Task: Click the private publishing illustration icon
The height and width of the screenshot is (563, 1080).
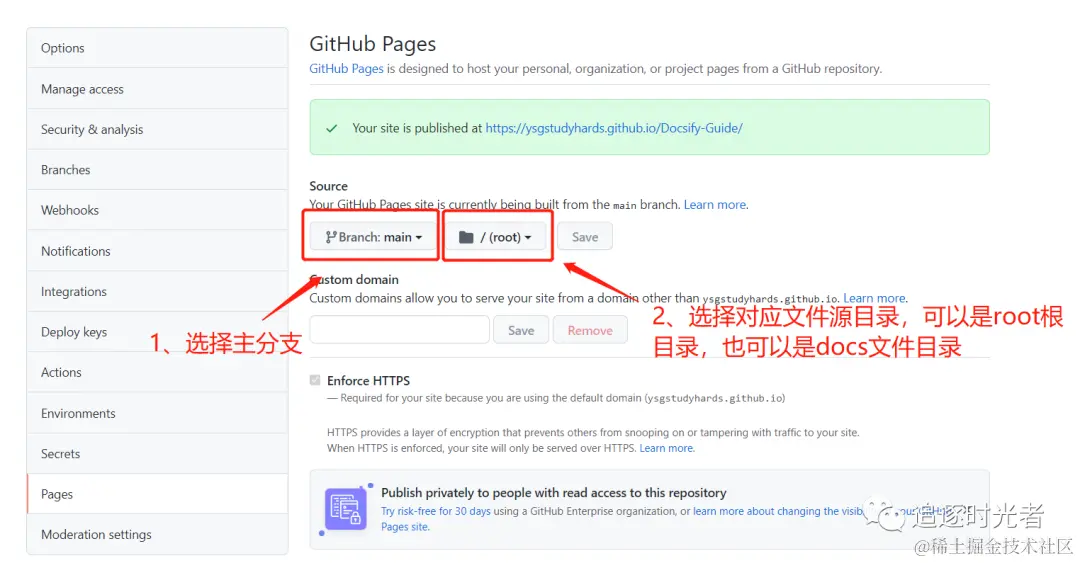Action: click(x=345, y=509)
